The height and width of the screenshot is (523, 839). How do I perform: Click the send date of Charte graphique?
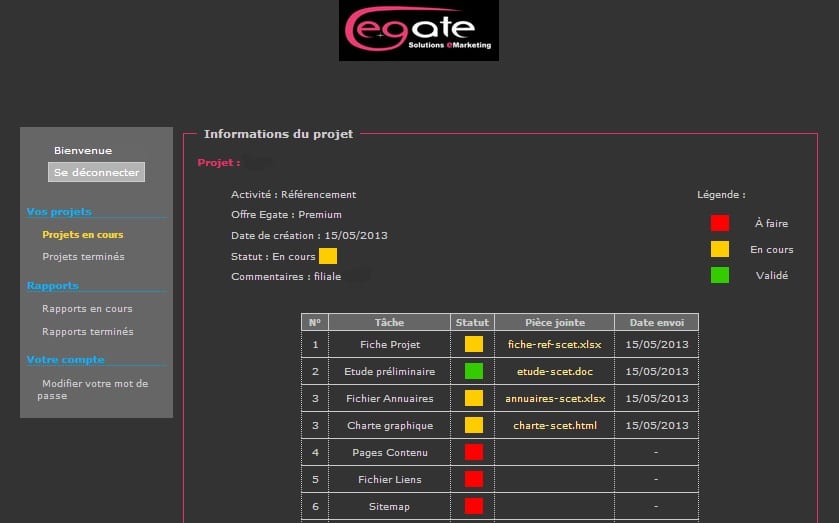click(x=657, y=425)
